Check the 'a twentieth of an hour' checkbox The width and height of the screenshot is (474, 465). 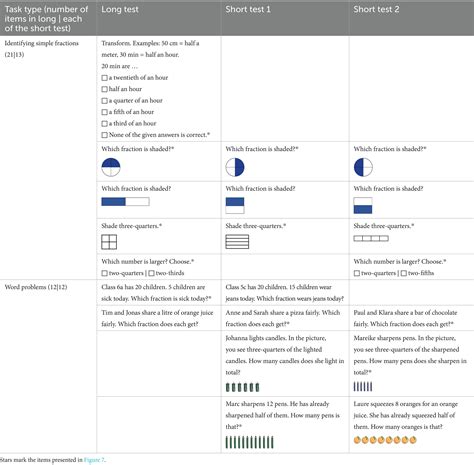click(x=104, y=78)
